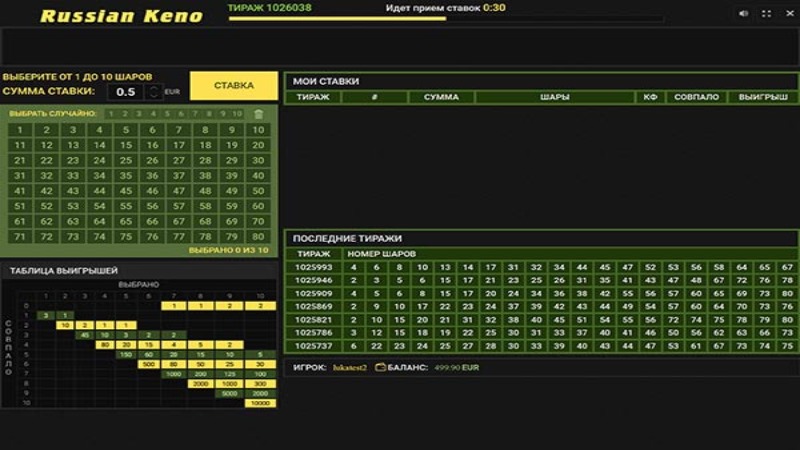Pick ball number 66
Screen dimensions: 800x450
click(152, 221)
